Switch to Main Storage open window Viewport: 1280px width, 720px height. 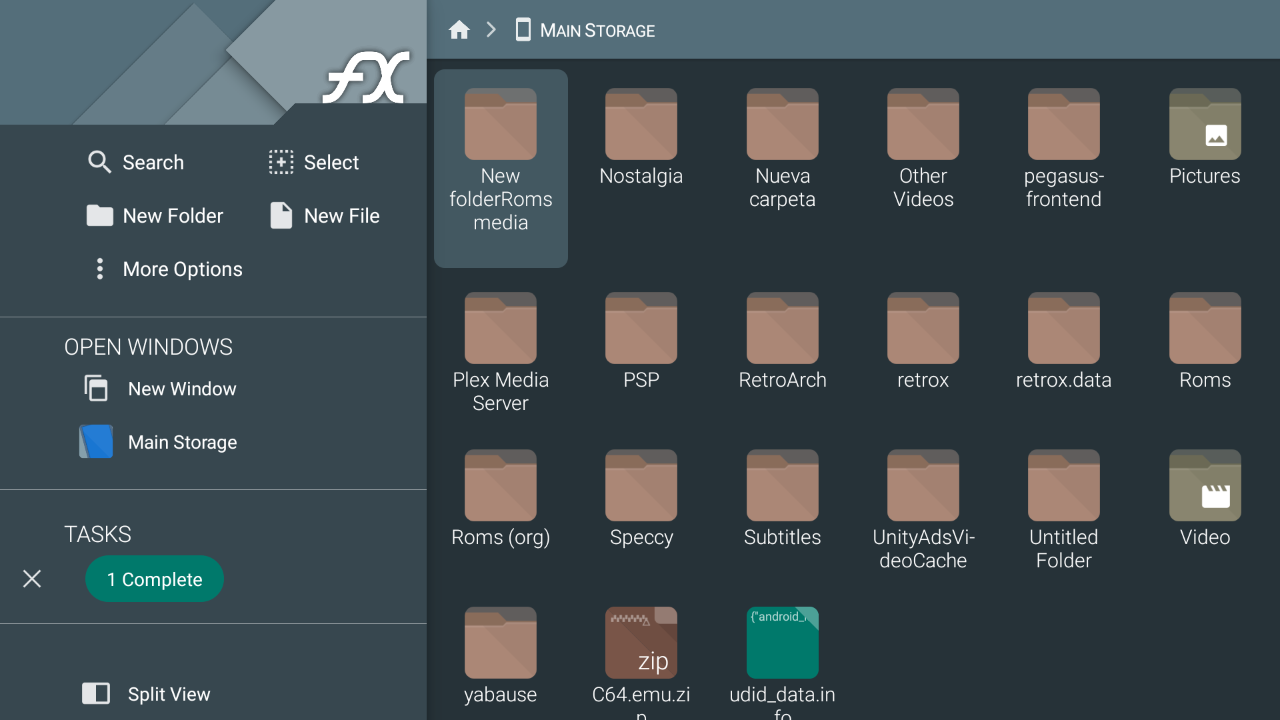160,442
